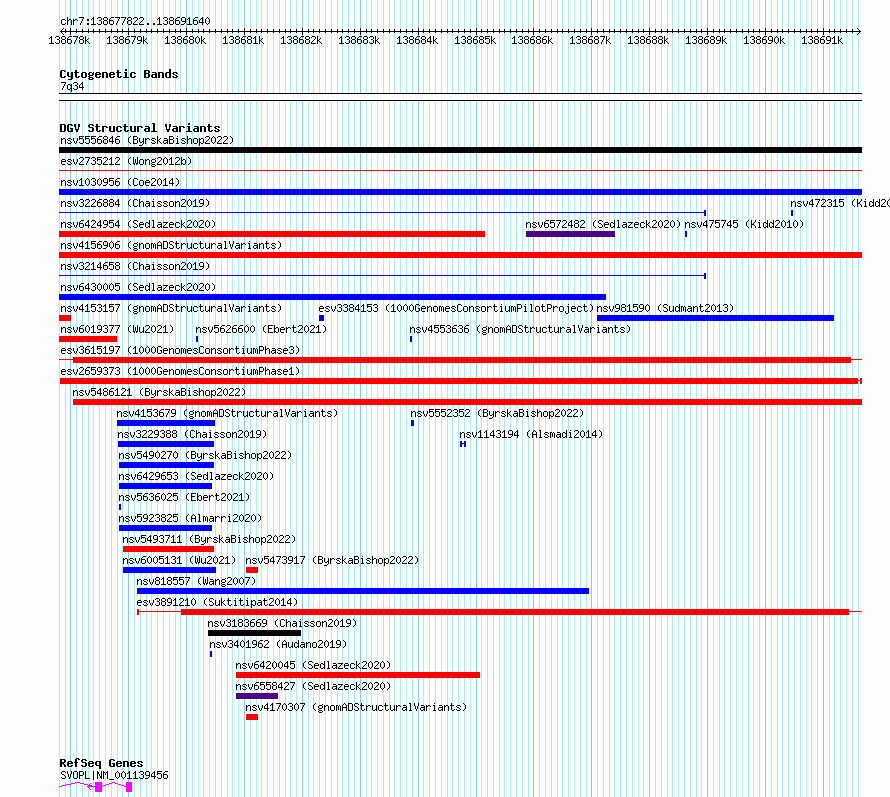Open nsv3183669 (Chaisson2019) label
The height and width of the screenshot is (797, 890).
coord(282,623)
